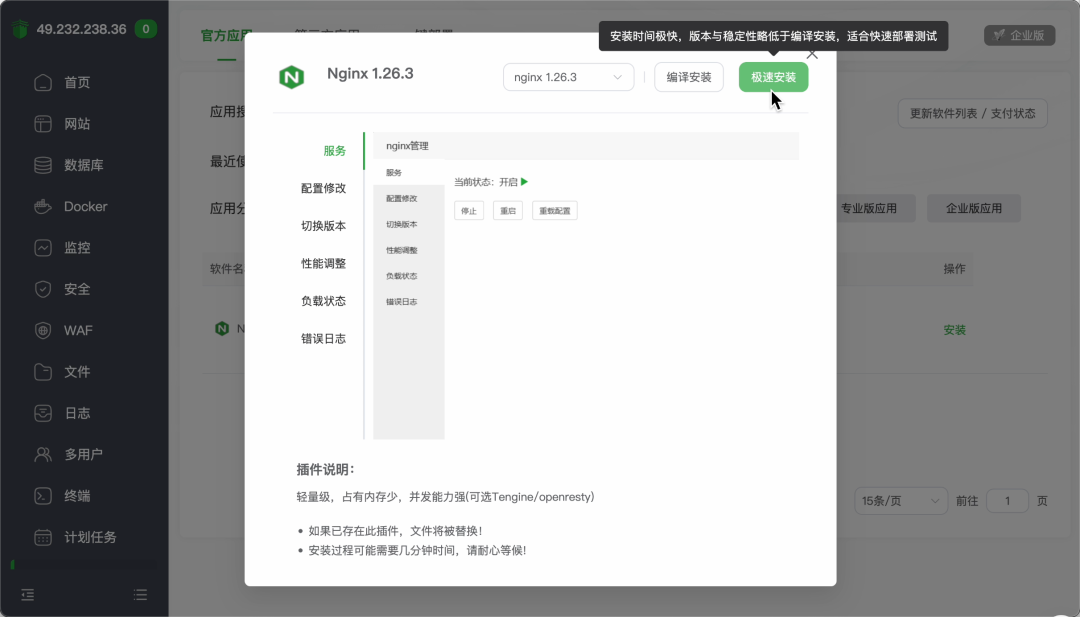This screenshot has height=617, width=1080.
Task: Stop Nginx with the 停止 button
Action: pos(469,210)
